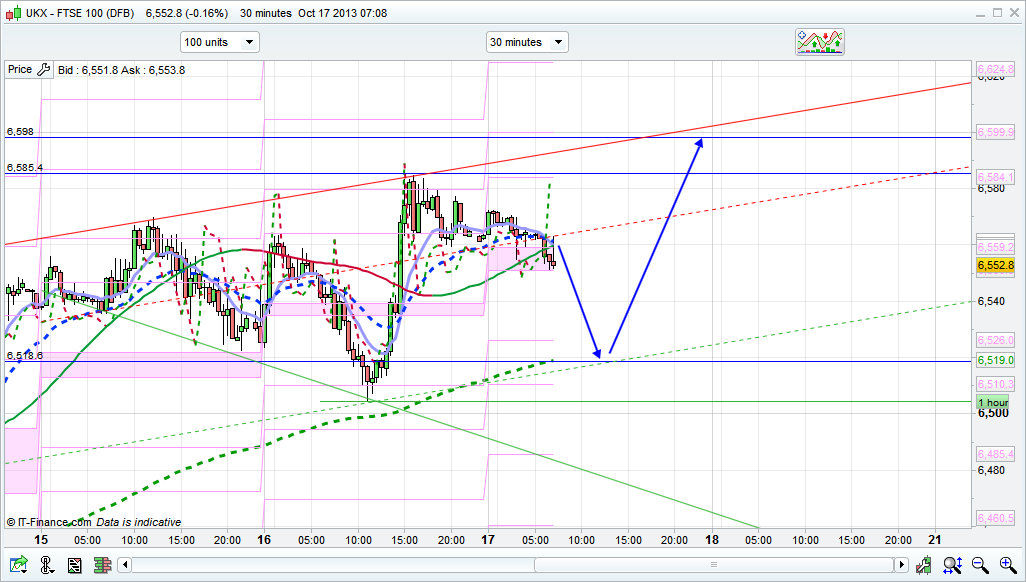Click the magnifier with blue arrows icon
Viewport: 1026px width, 582px height.
955,565
